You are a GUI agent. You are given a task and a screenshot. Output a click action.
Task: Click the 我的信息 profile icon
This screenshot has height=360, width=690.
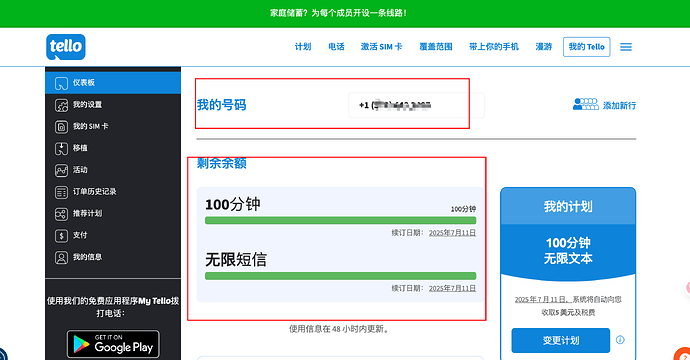click(x=61, y=257)
